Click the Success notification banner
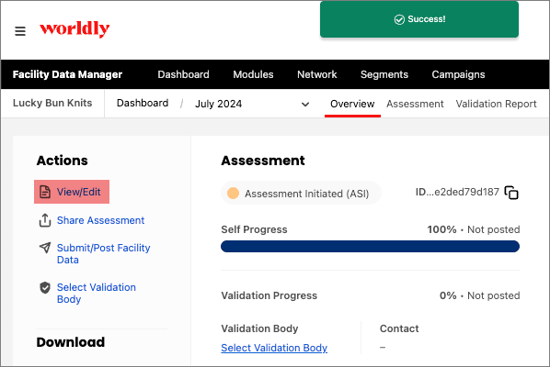 tap(419, 19)
